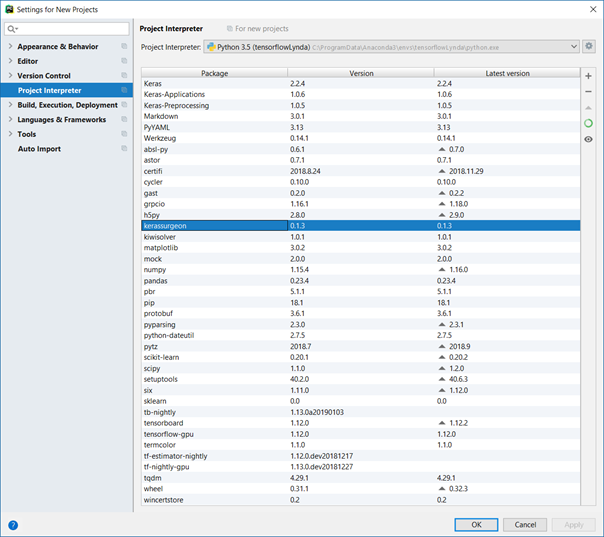
Task: Close the settings dialog
Action: click(593, 9)
